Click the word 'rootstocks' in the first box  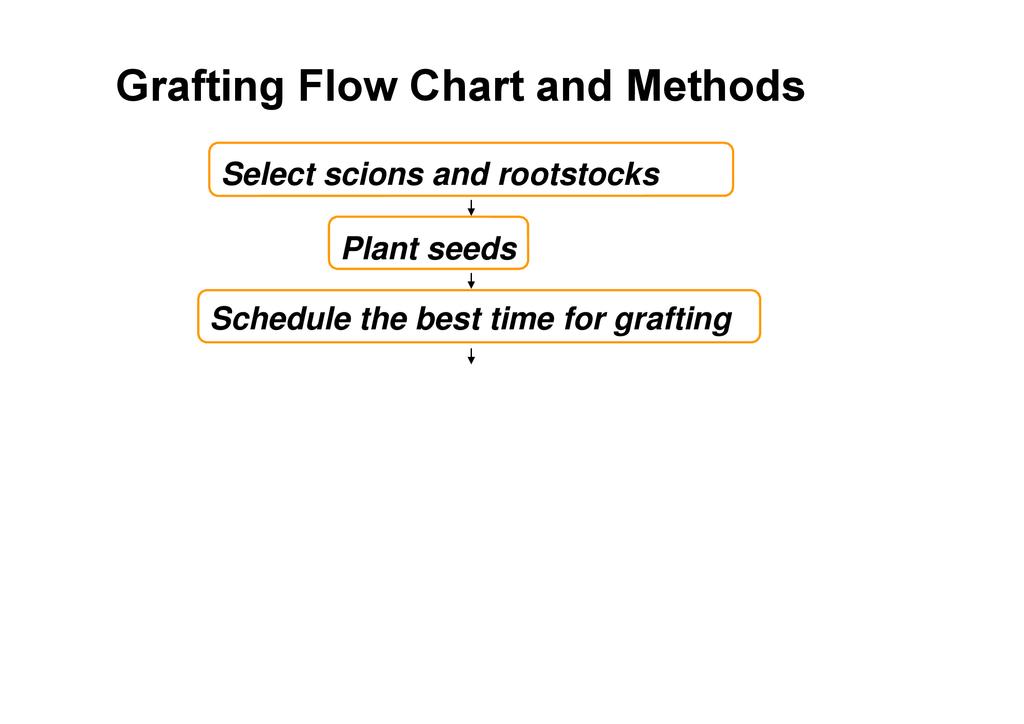pos(578,175)
